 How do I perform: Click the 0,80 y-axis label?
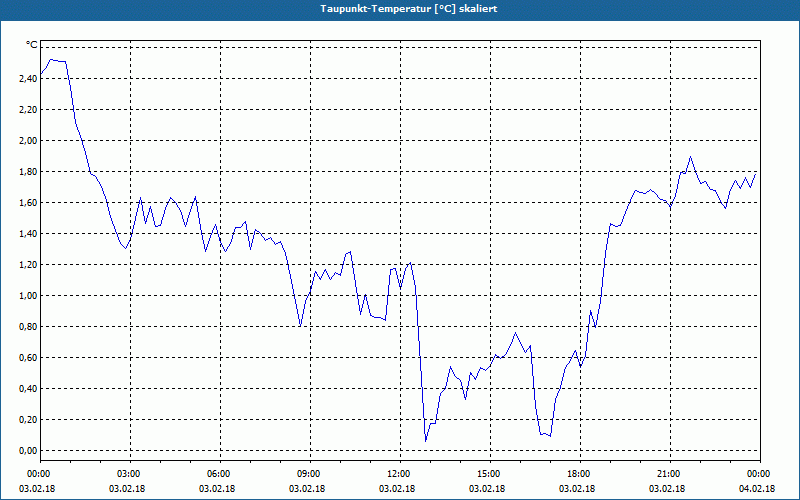[28, 327]
